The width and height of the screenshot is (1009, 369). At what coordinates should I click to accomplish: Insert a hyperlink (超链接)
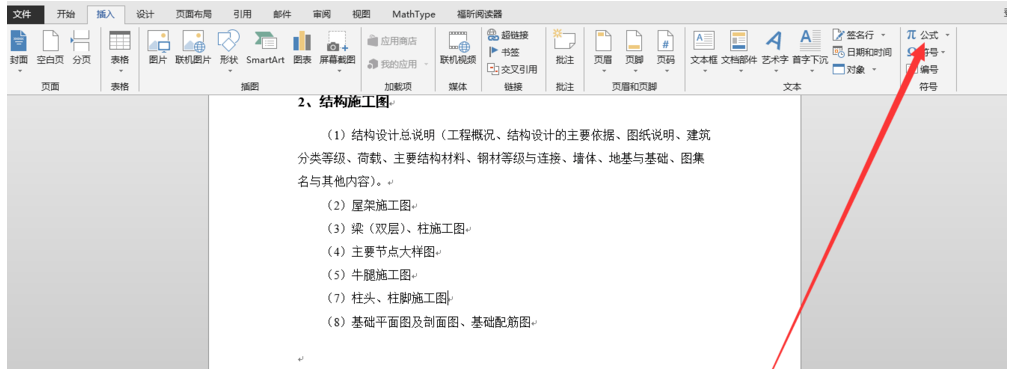point(508,35)
